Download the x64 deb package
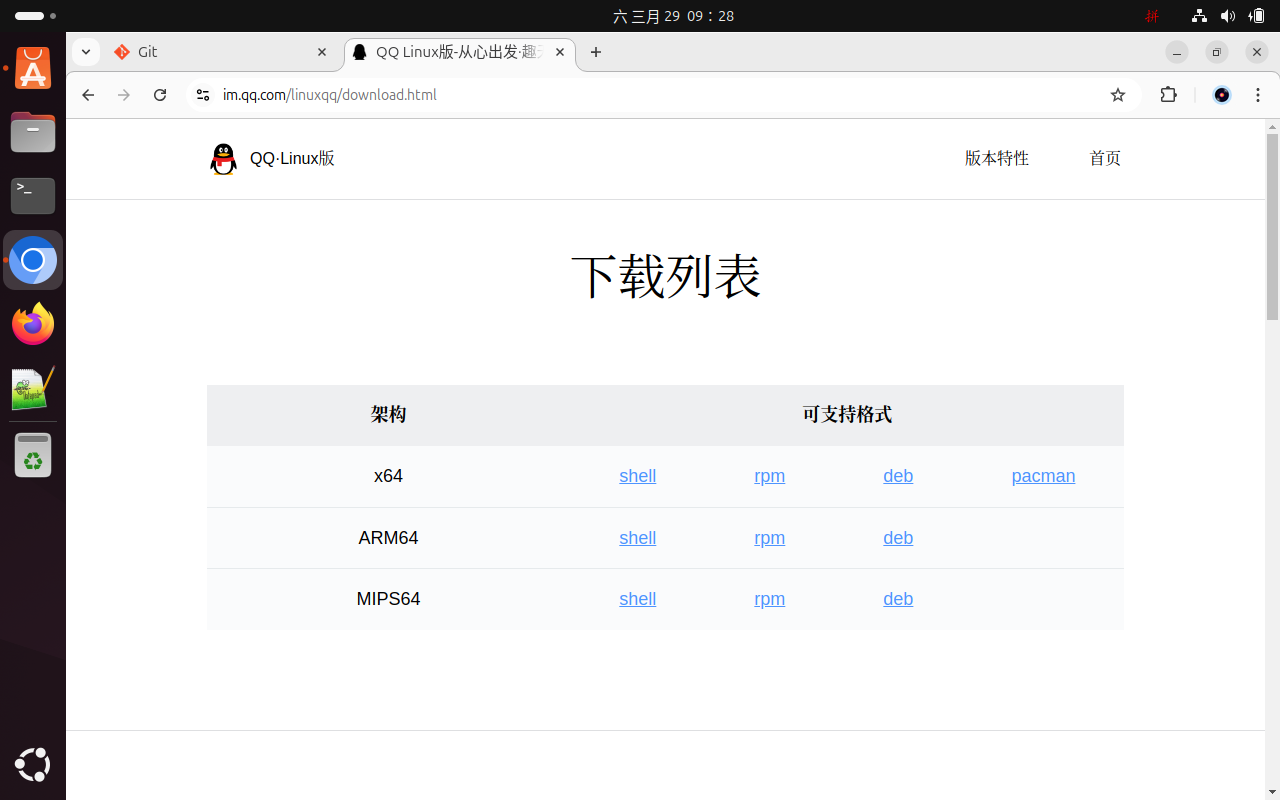This screenshot has width=1280, height=800. tap(898, 476)
